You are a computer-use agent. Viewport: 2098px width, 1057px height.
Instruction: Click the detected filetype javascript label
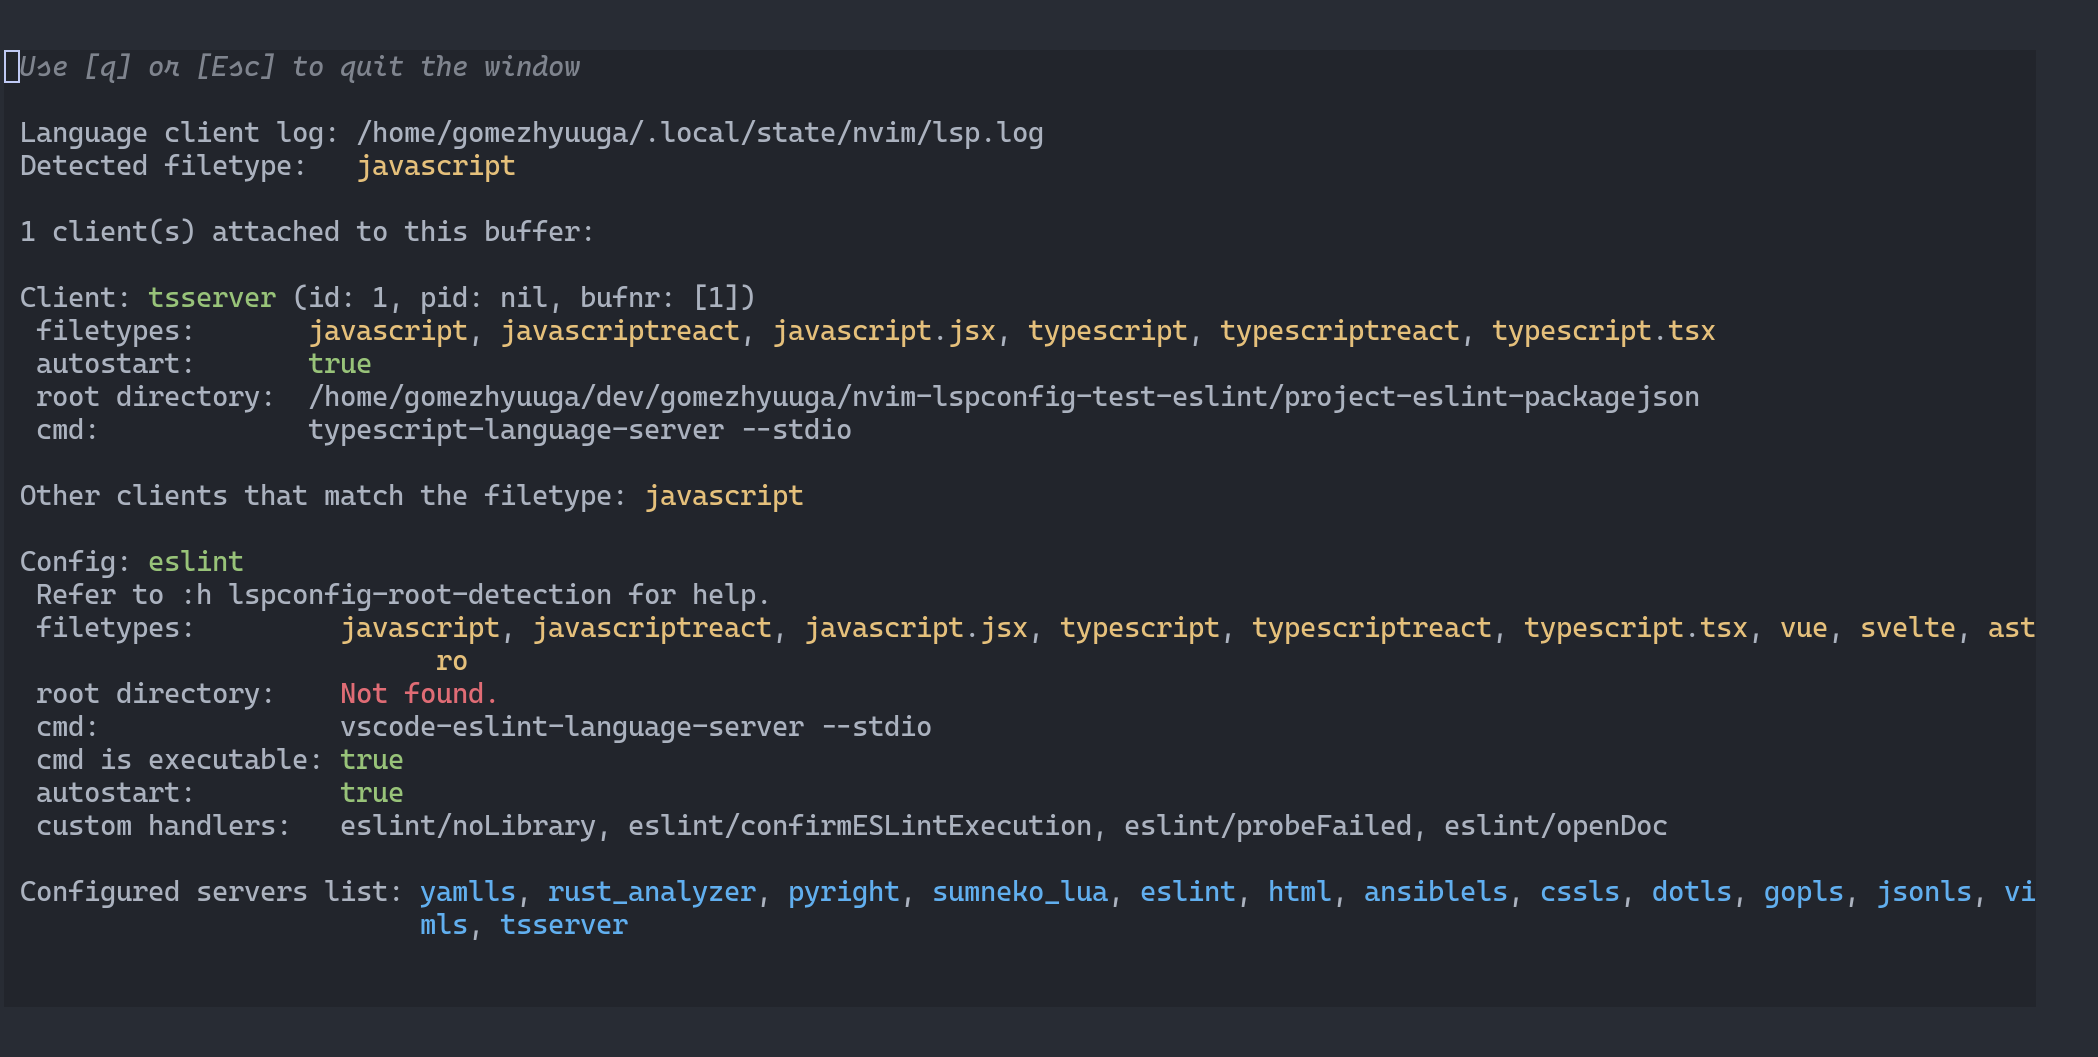[437, 165]
